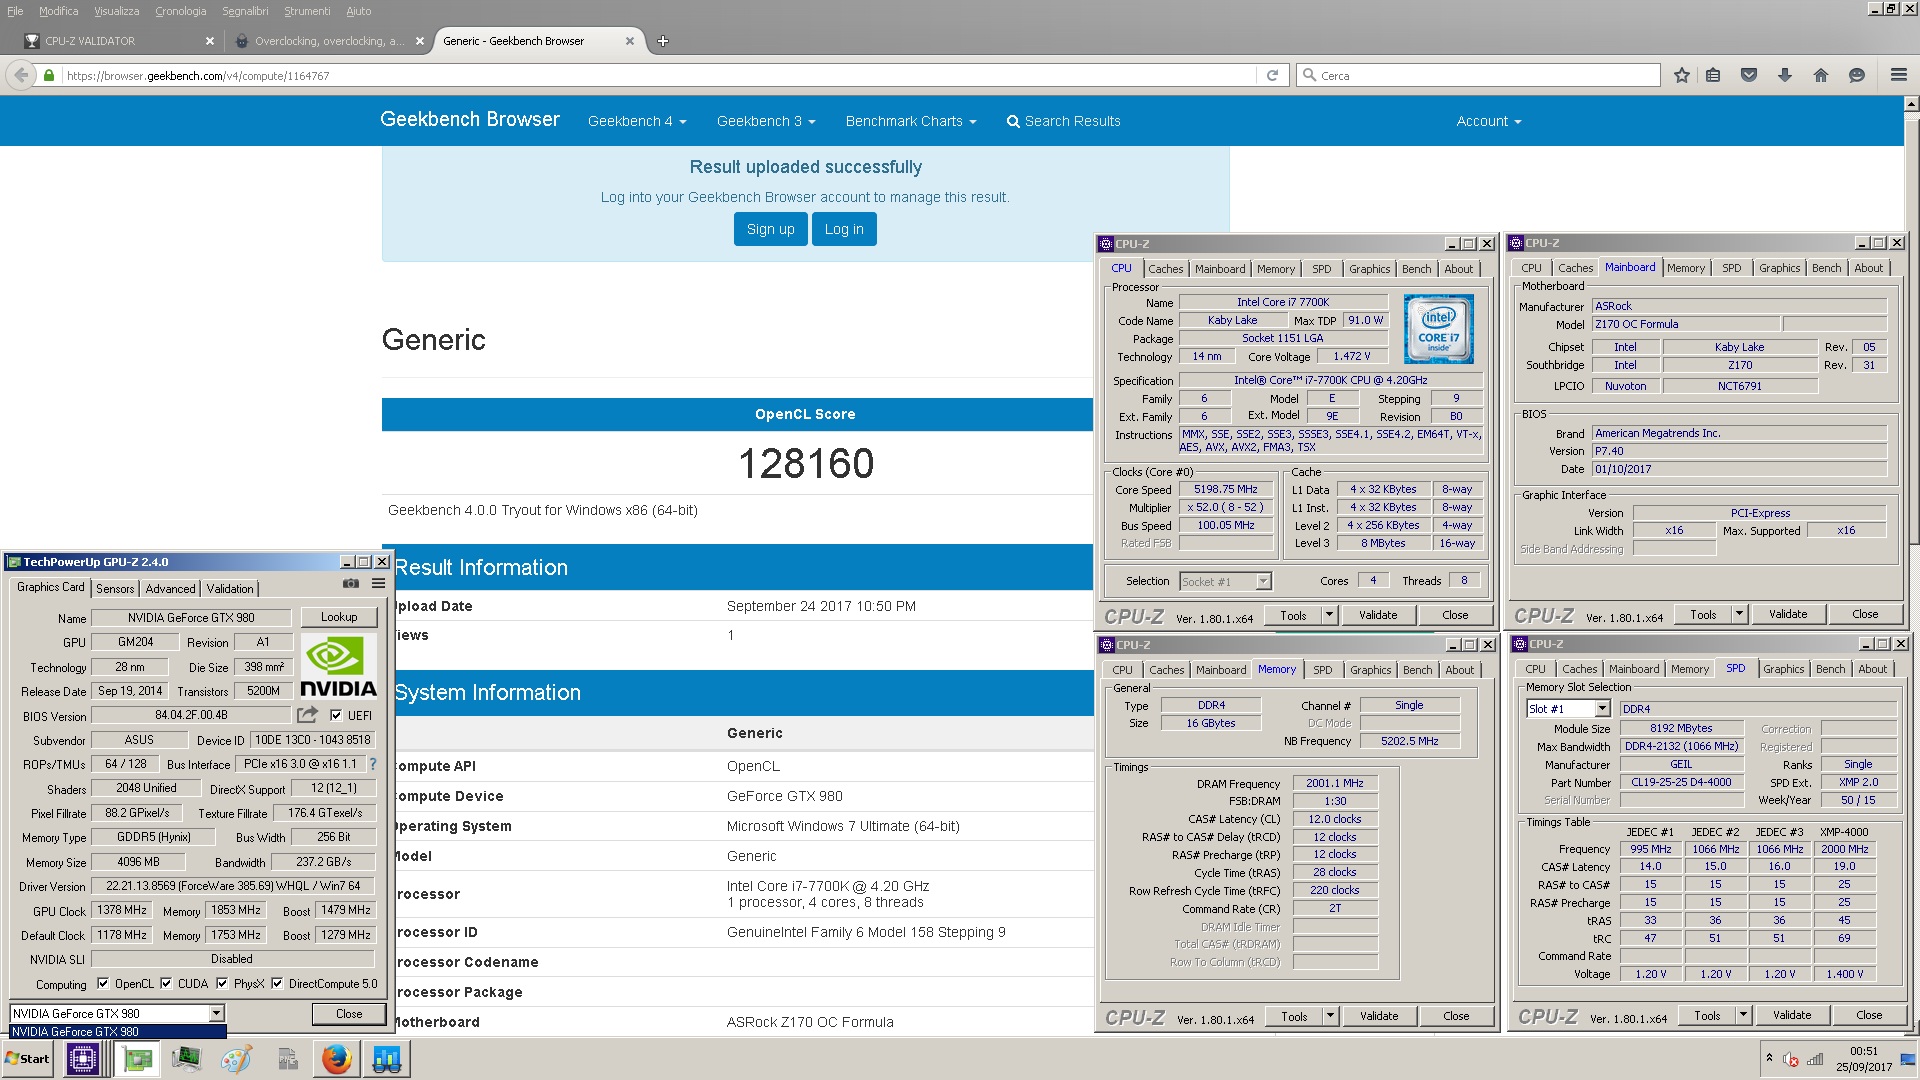This screenshot has width=1920, height=1080.
Task: Toggle the DirectCompute 5.0 checkbox
Action: tap(277, 983)
